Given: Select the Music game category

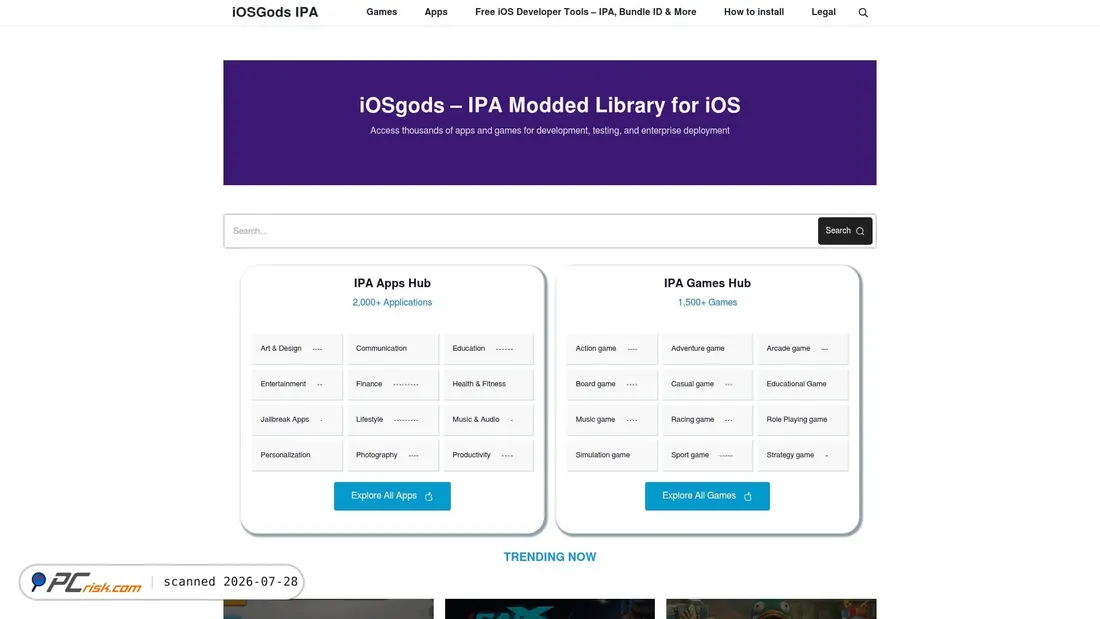Looking at the screenshot, I should (x=612, y=420).
